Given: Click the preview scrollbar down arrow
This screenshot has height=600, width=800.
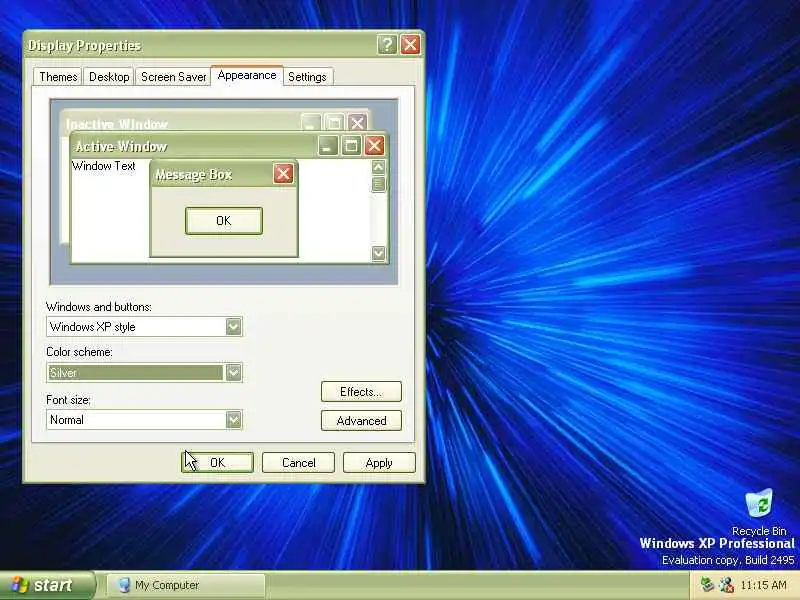Looking at the screenshot, I should click(379, 253).
